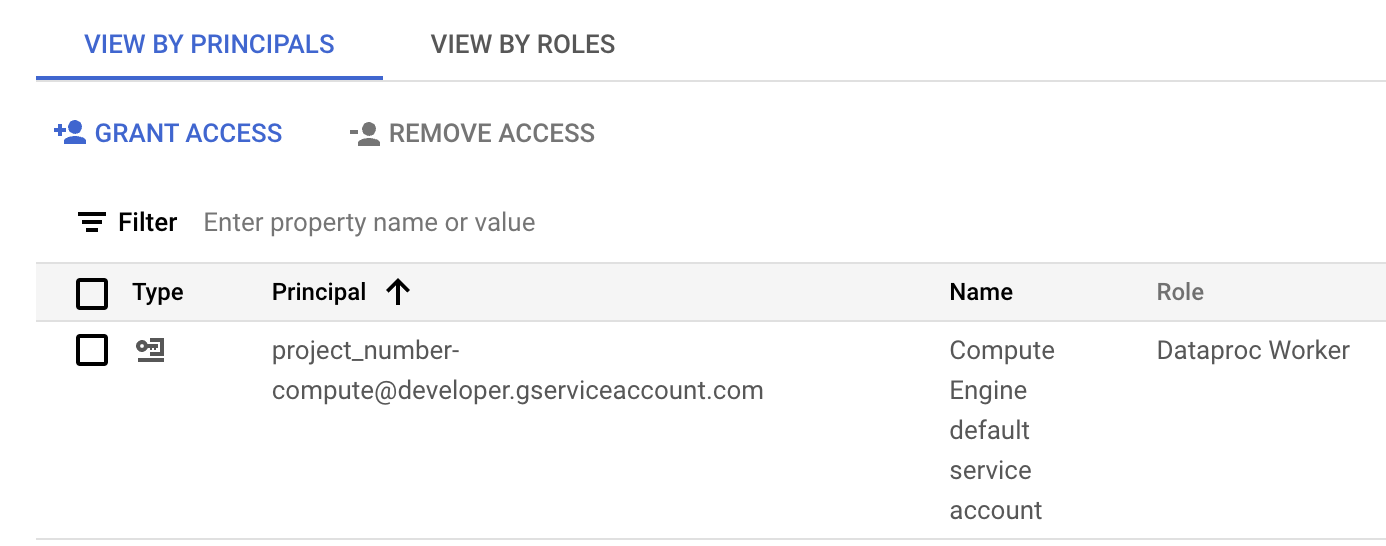Click the Role column header

click(1179, 292)
